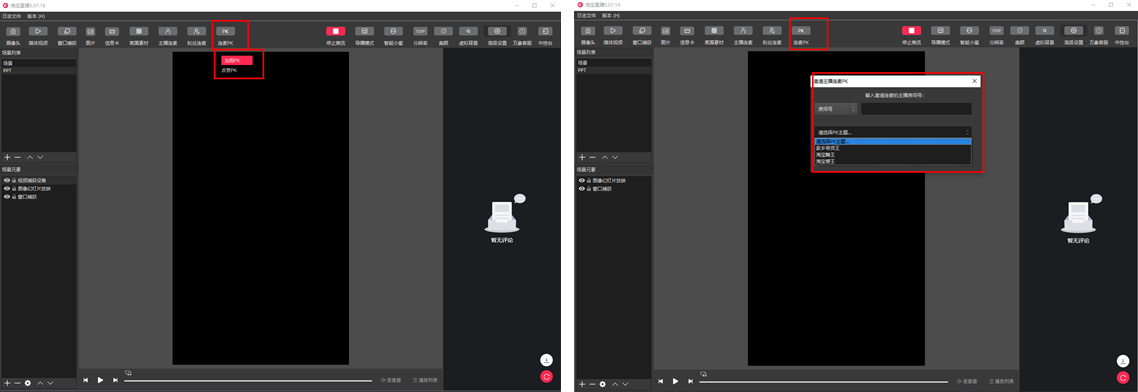
Task: Toggle eye of 视频捕获设备 in left window
Action: [x=7, y=180]
